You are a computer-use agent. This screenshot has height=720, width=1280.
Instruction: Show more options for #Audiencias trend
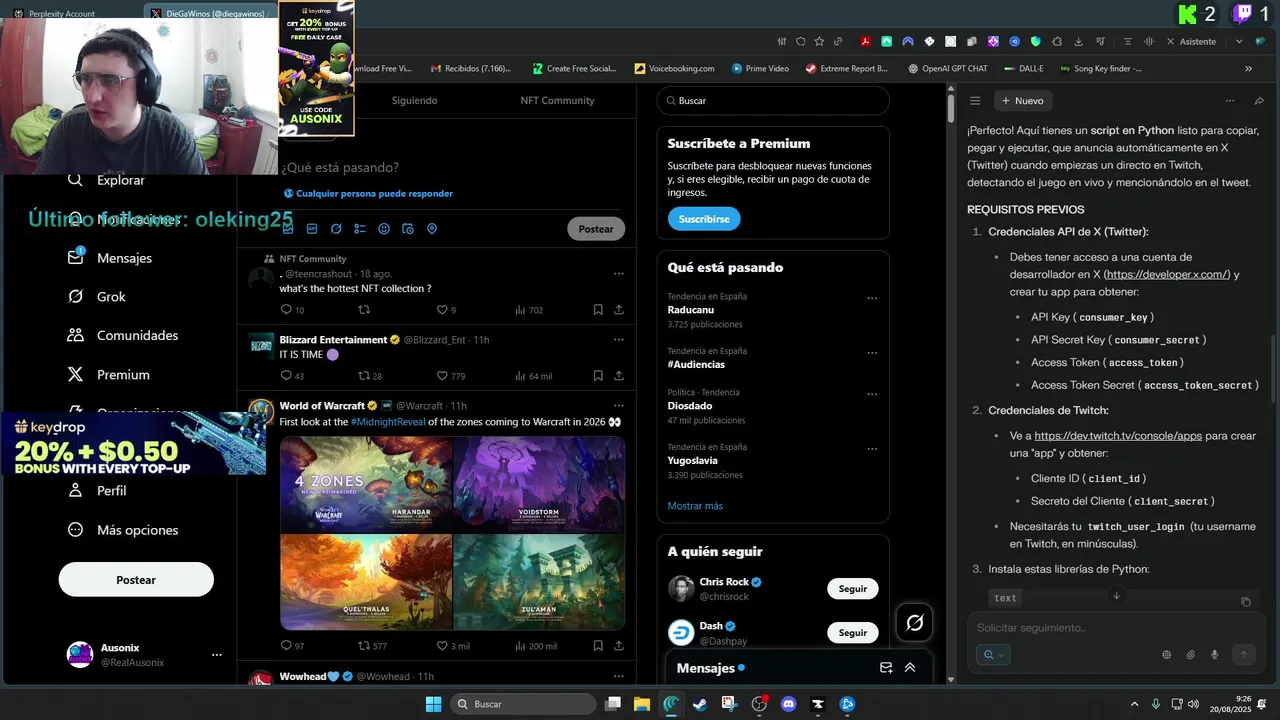tap(872, 353)
